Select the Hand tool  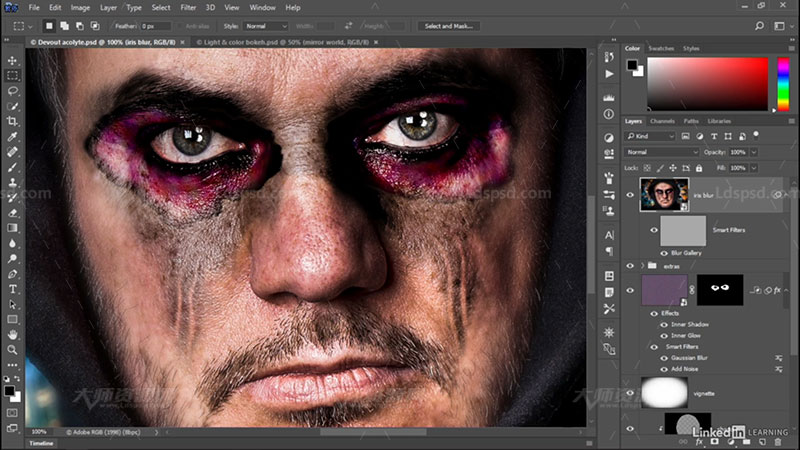tap(12, 335)
